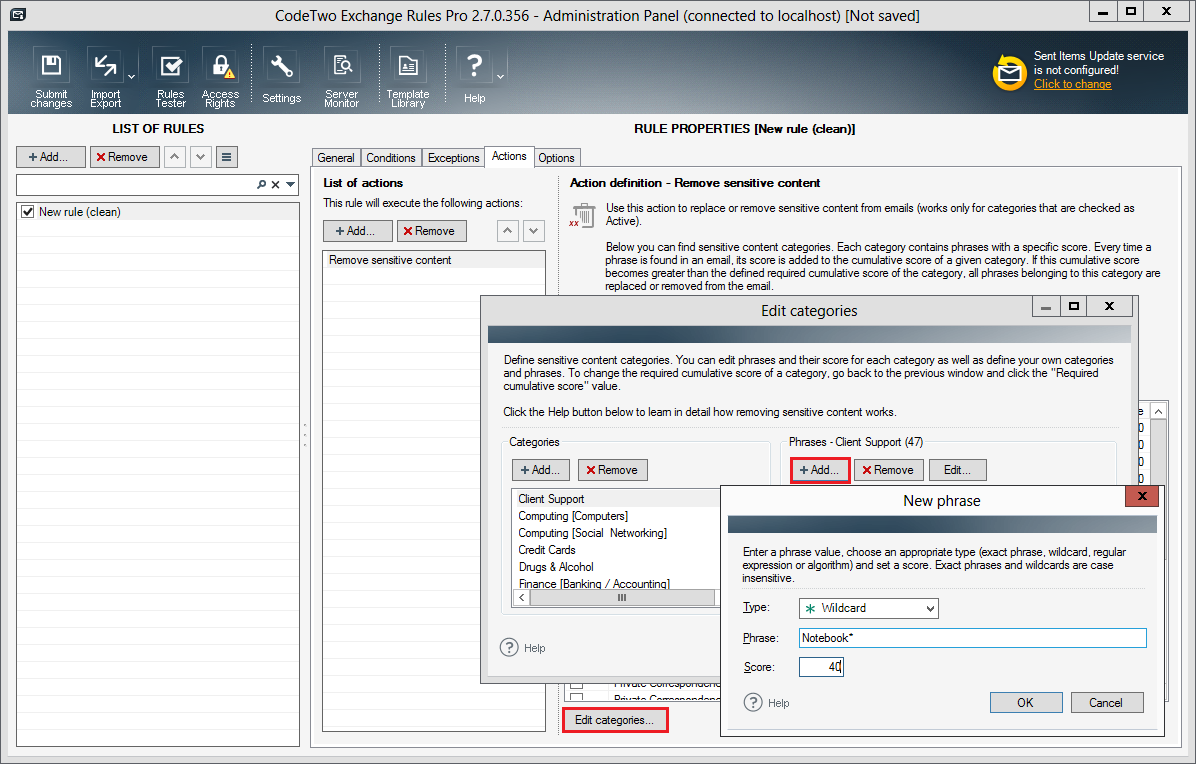The width and height of the screenshot is (1196, 764).
Task: Add a new rule to the list
Action: (51, 157)
